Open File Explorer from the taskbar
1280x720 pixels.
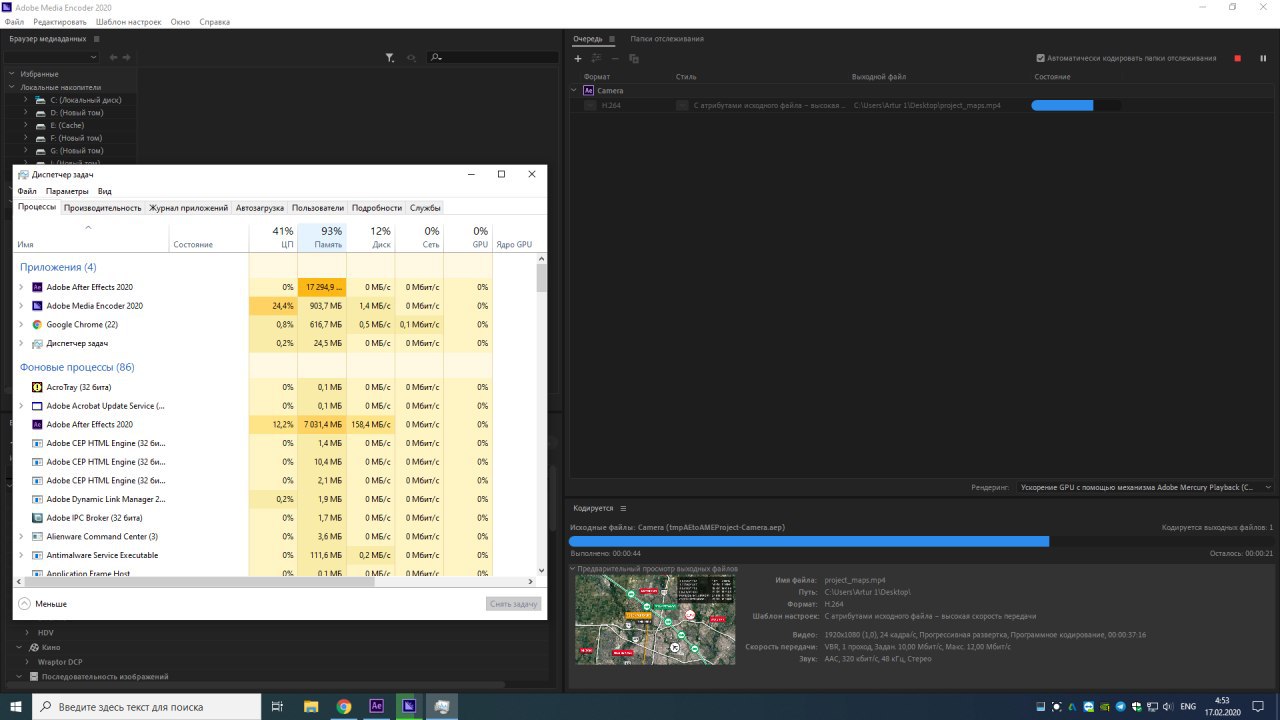click(x=311, y=706)
